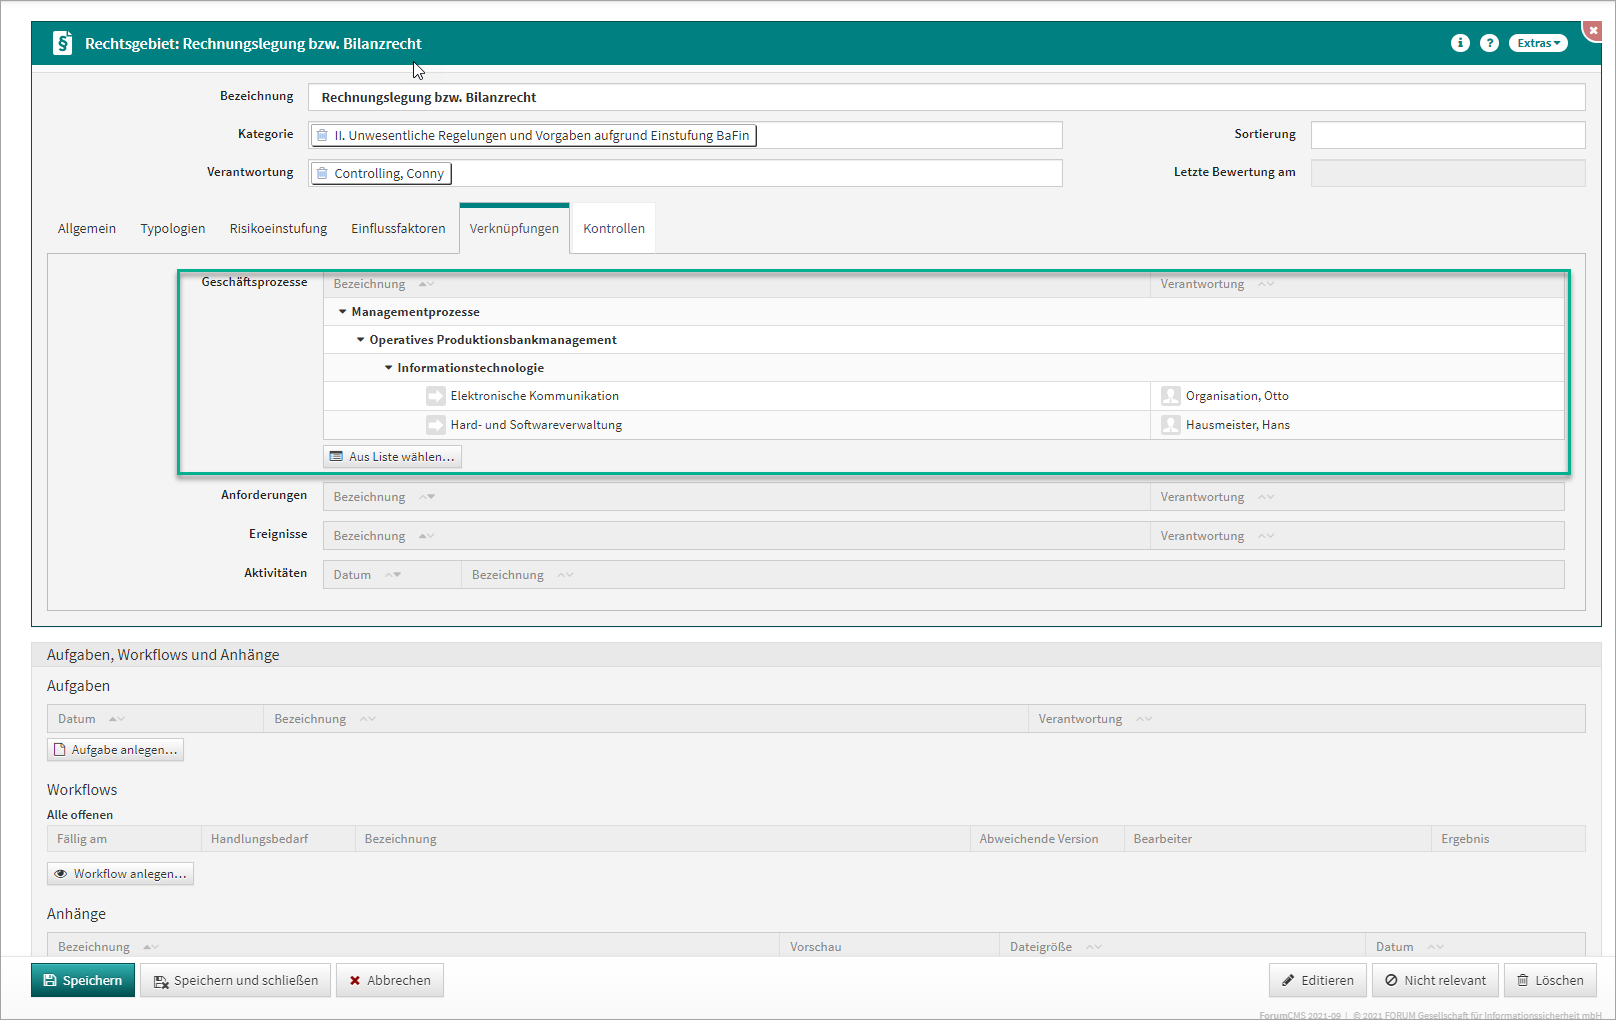Viewport: 1616px width, 1020px height.
Task: Click document icon in Kategorie field
Action: click(322, 136)
